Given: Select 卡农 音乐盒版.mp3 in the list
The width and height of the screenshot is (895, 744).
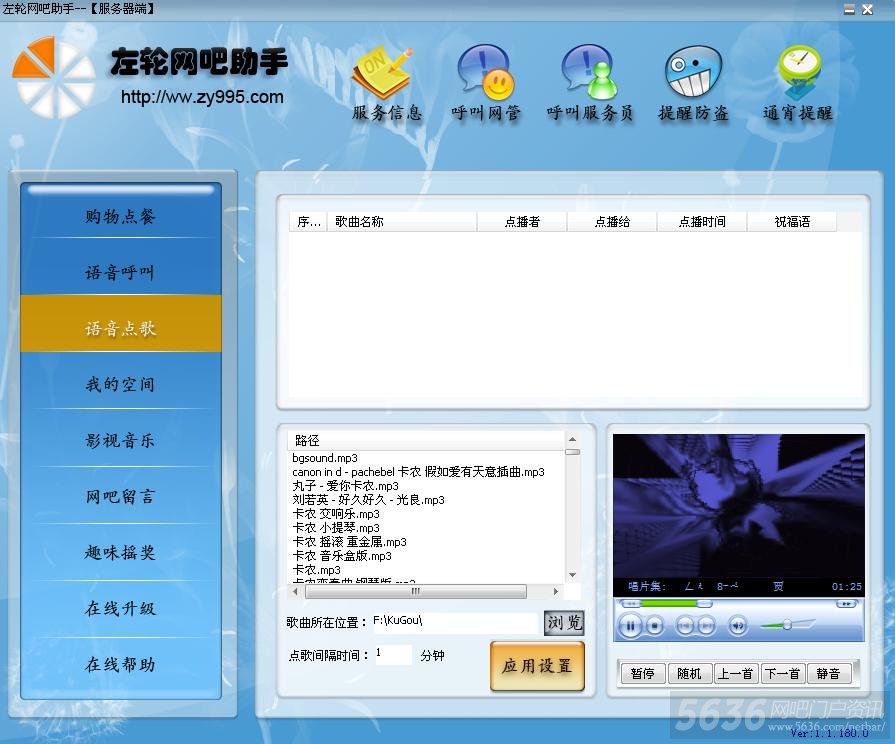Looking at the screenshot, I should click(342, 556).
